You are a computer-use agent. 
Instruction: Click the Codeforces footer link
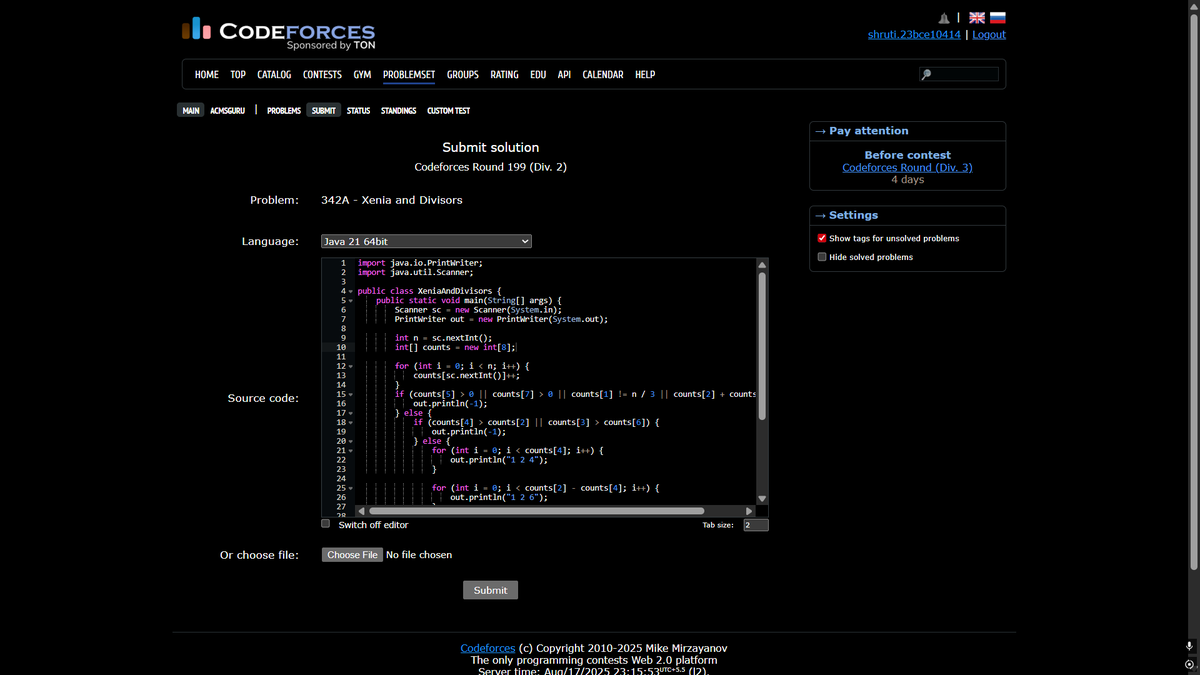point(488,649)
